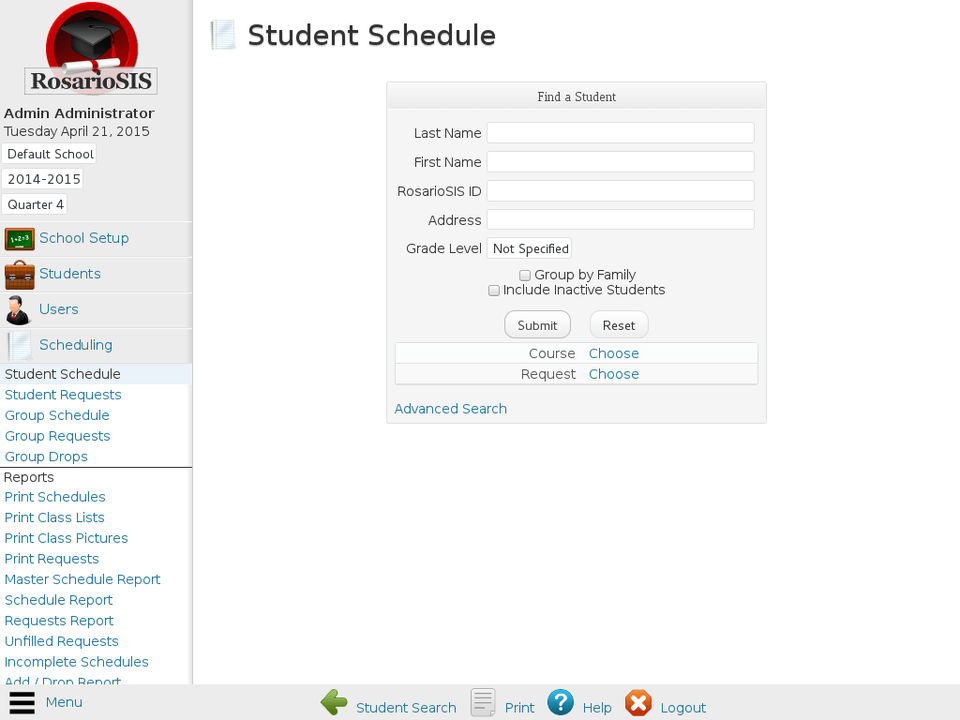The image size is (960, 720).
Task: Click the green arrow Student Search icon
Action: (x=334, y=702)
